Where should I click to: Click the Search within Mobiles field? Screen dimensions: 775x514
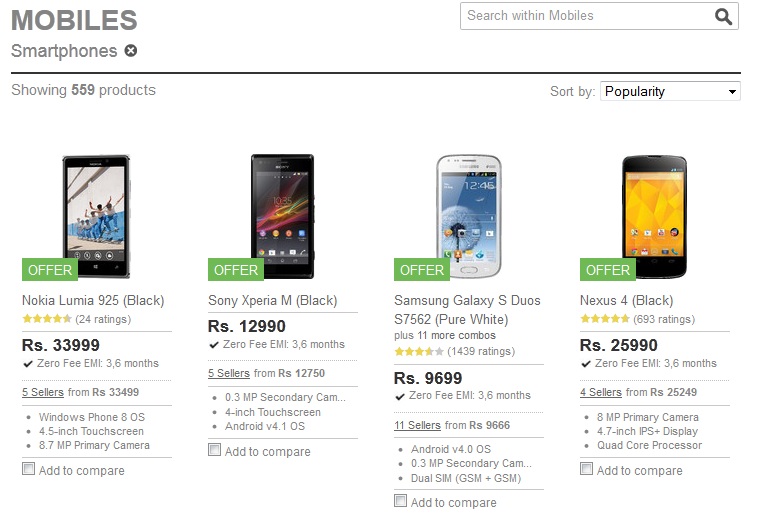[585, 16]
